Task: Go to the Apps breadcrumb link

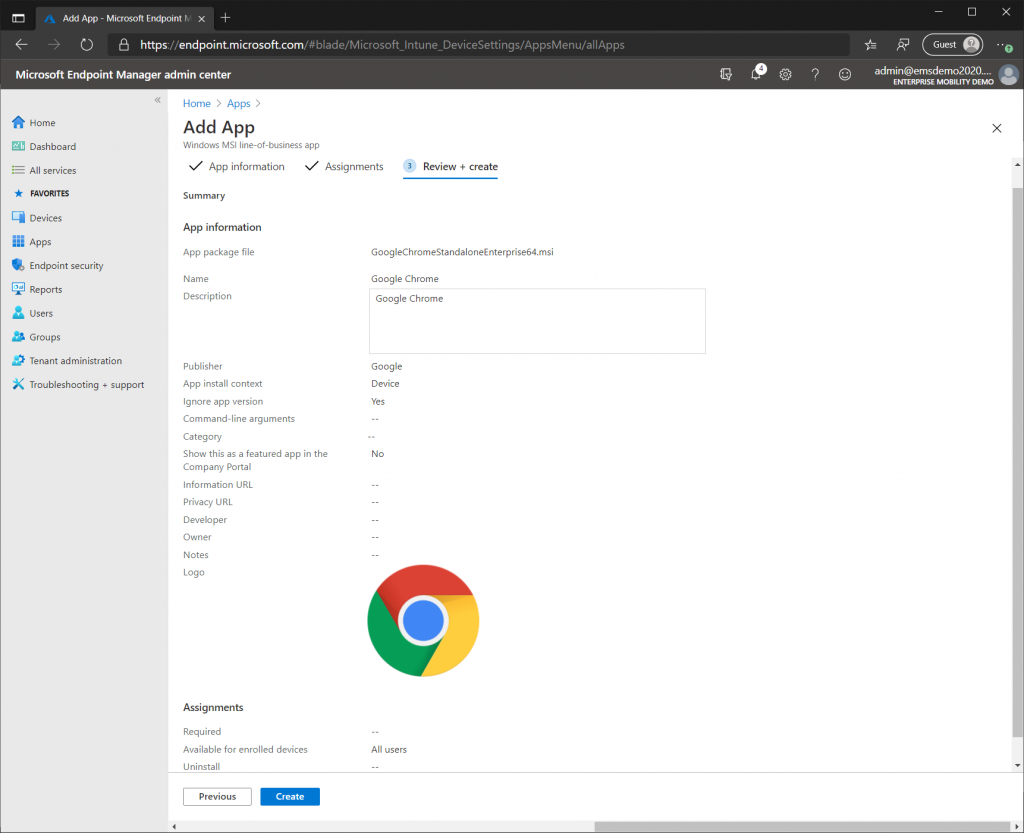Action: pos(238,103)
